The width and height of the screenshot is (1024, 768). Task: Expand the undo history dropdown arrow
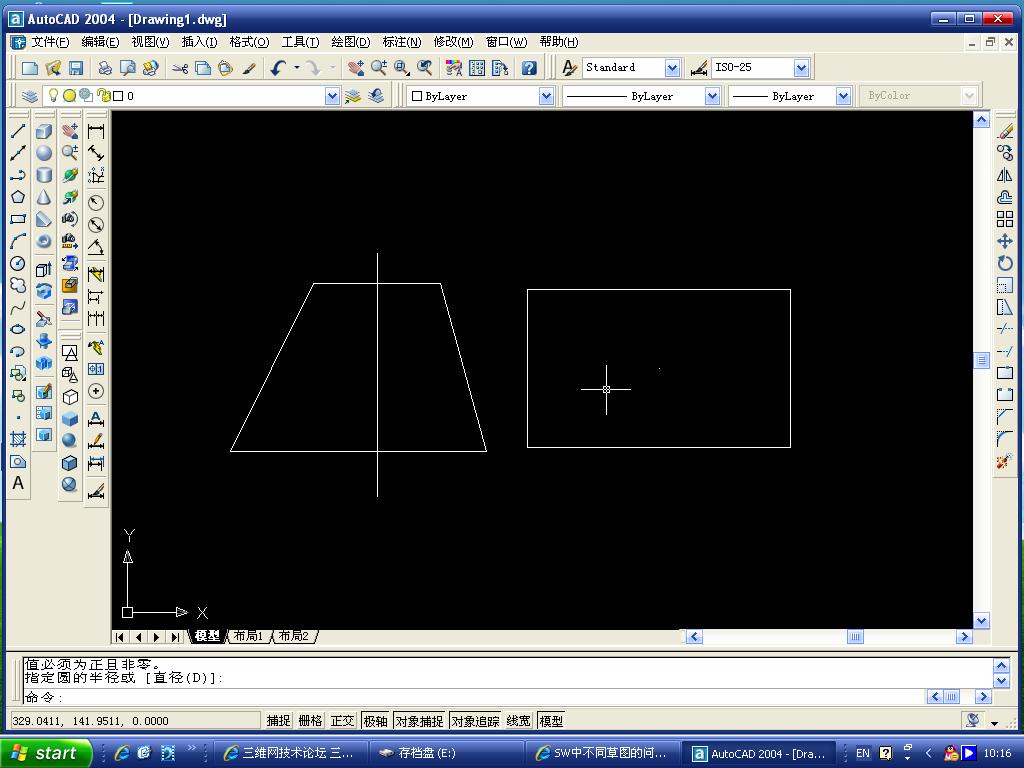[296, 68]
